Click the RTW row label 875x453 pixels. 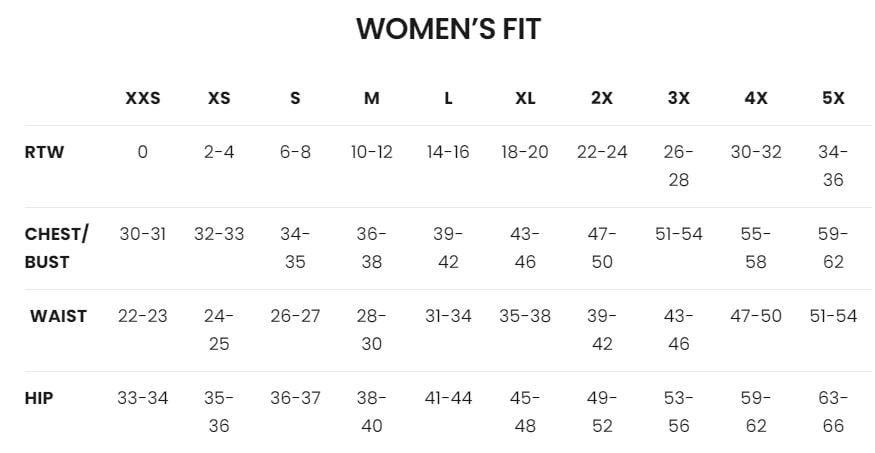[44, 153]
